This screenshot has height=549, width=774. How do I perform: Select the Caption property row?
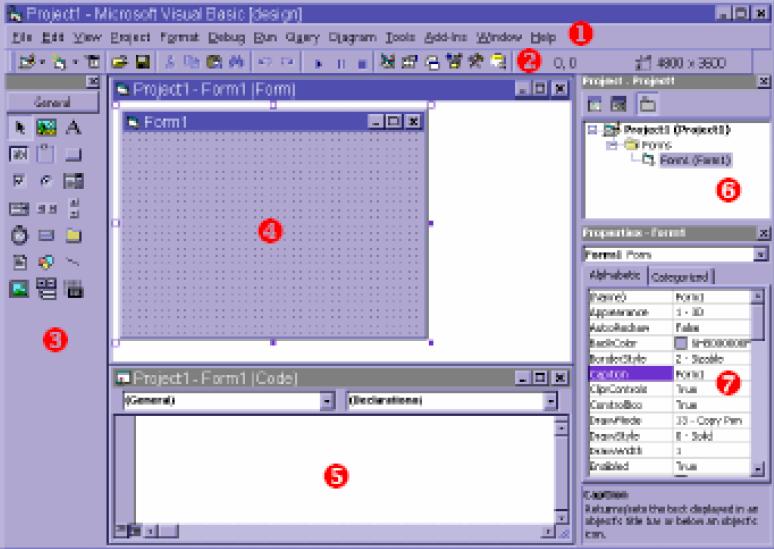[670, 374]
